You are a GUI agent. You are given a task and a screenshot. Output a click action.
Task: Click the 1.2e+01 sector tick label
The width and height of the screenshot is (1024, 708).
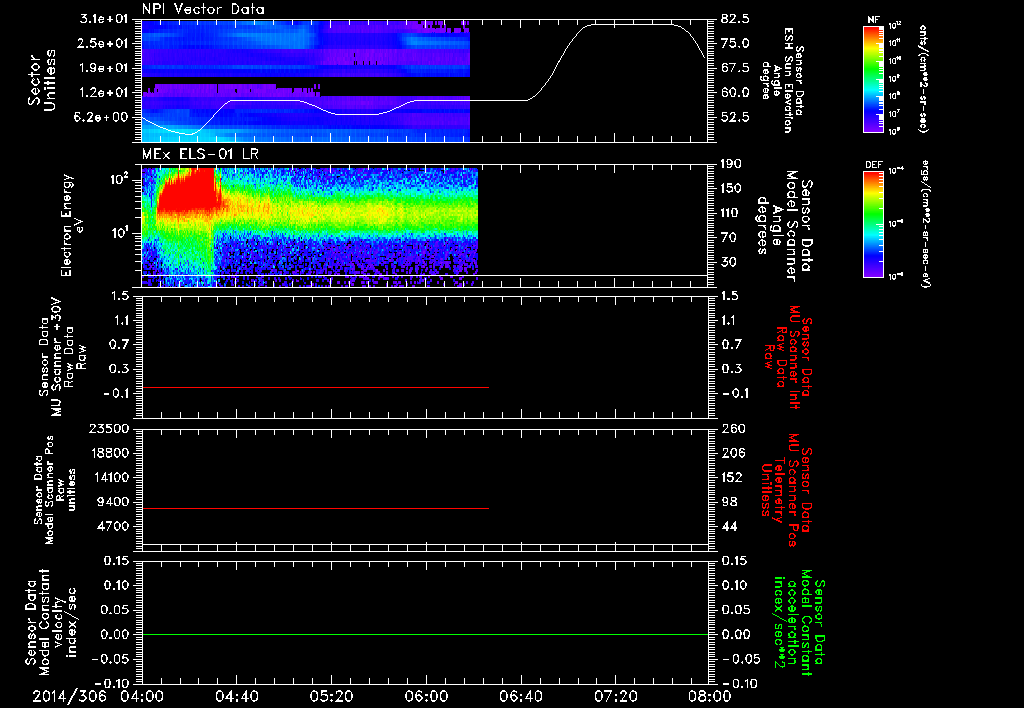104,93
